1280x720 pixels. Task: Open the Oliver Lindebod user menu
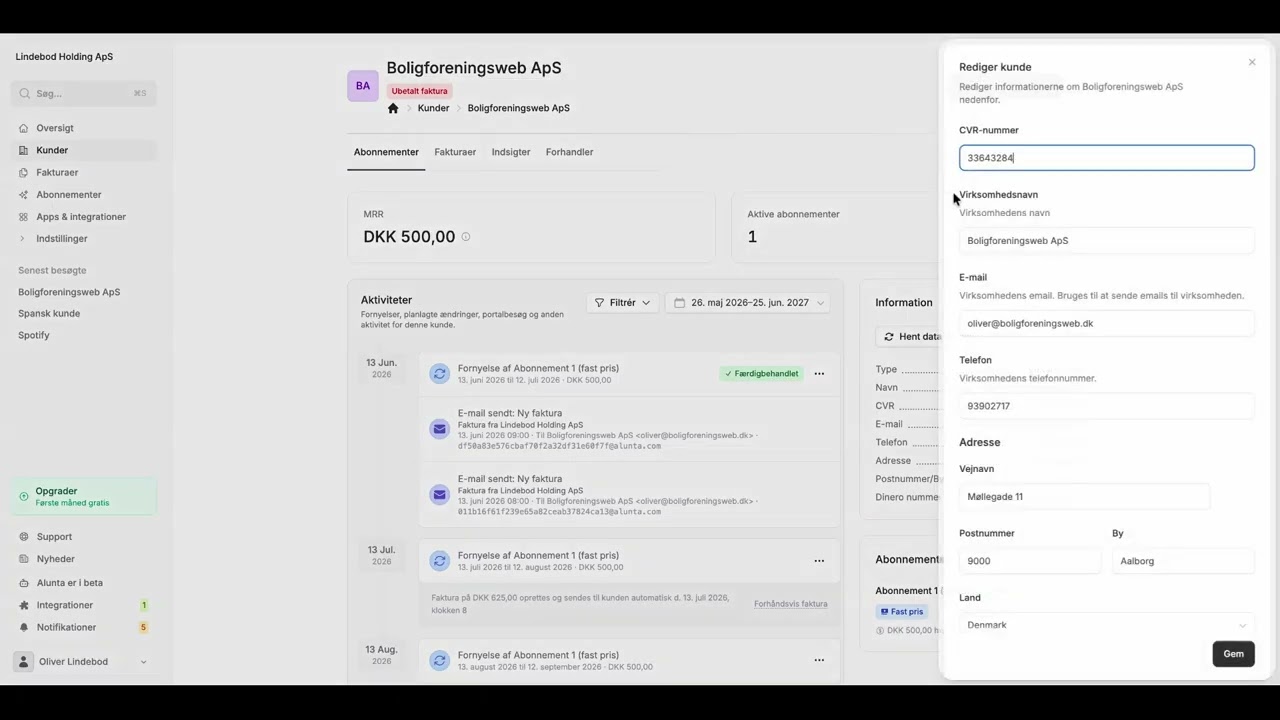83,661
